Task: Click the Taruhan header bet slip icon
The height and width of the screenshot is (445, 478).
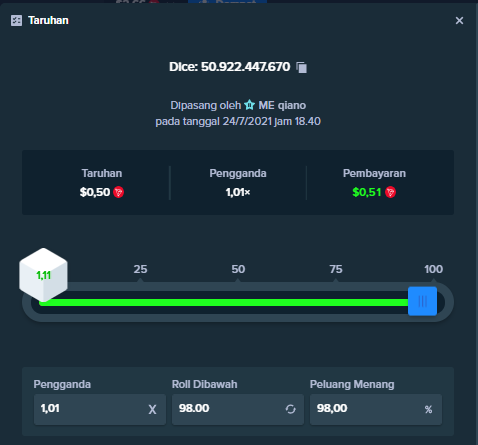Action: (x=16, y=21)
